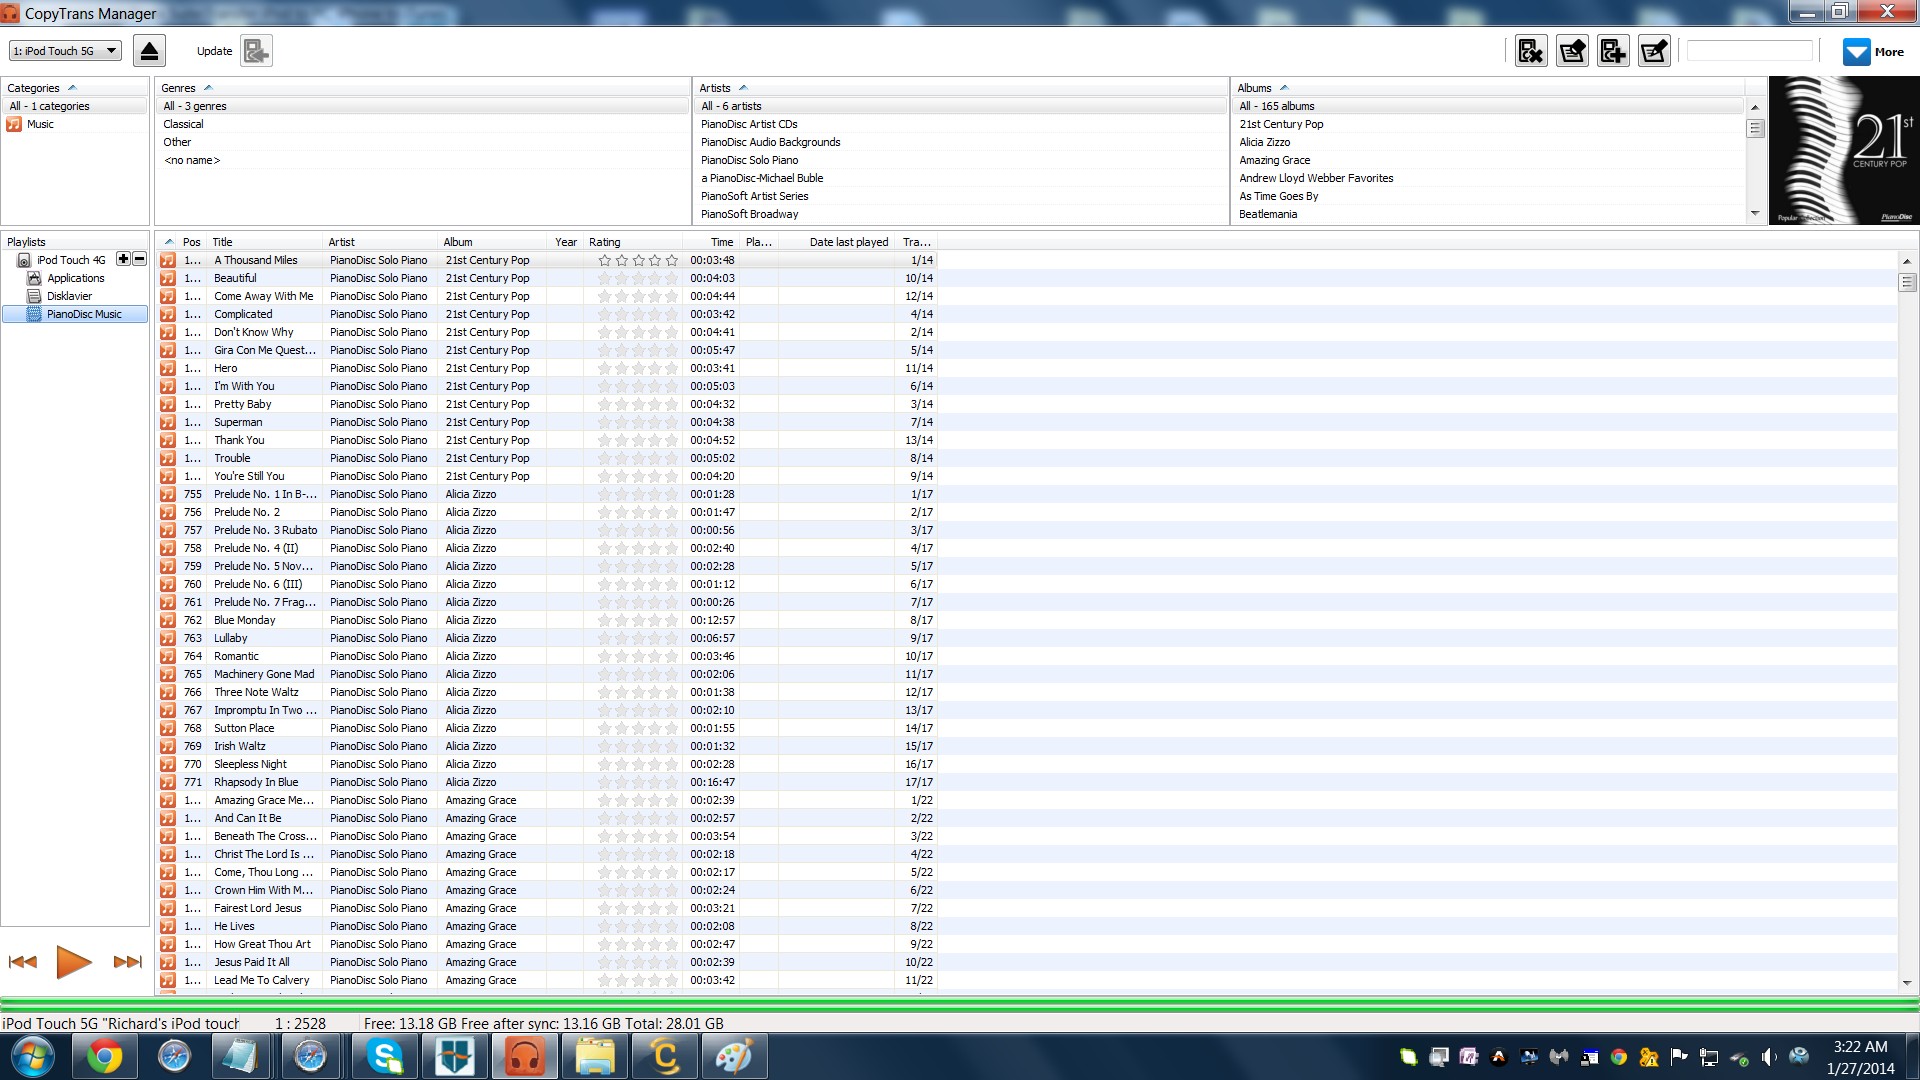The width and height of the screenshot is (1920, 1080).
Task: Filter by Classical genre
Action: tap(183, 124)
